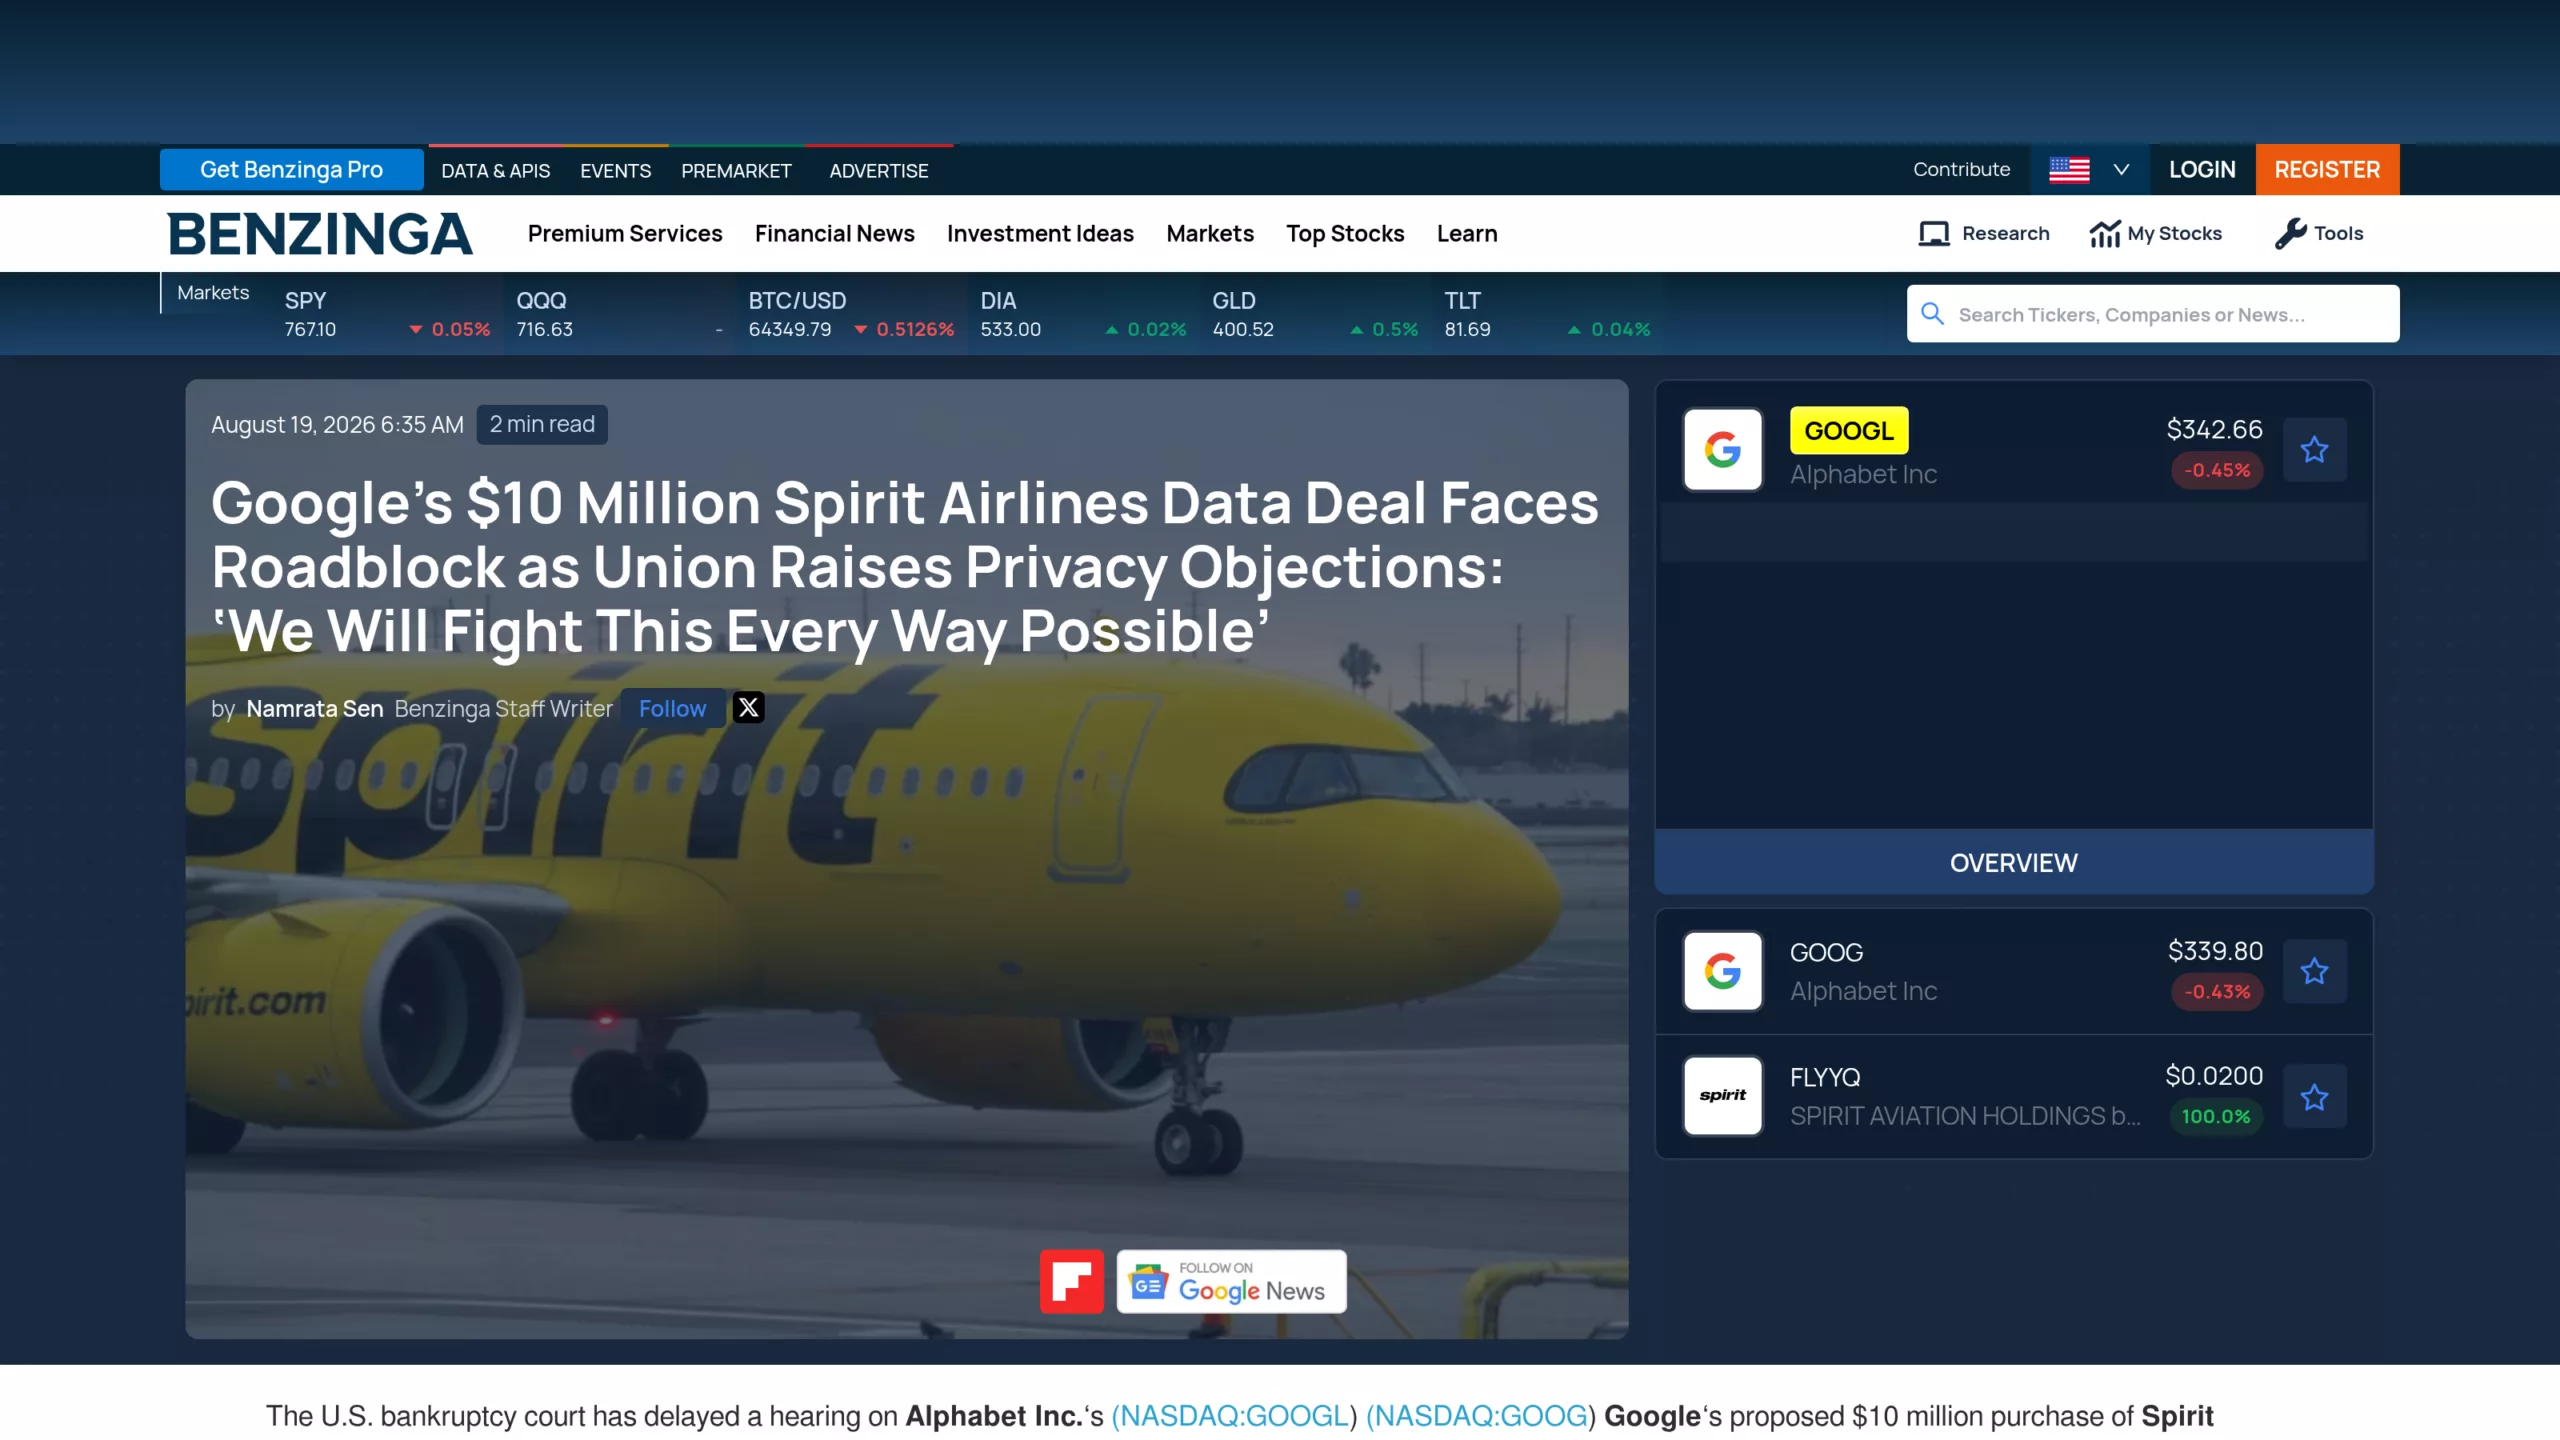Click article date August 19, 2026
The height and width of the screenshot is (1440, 2560).
click(337, 425)
